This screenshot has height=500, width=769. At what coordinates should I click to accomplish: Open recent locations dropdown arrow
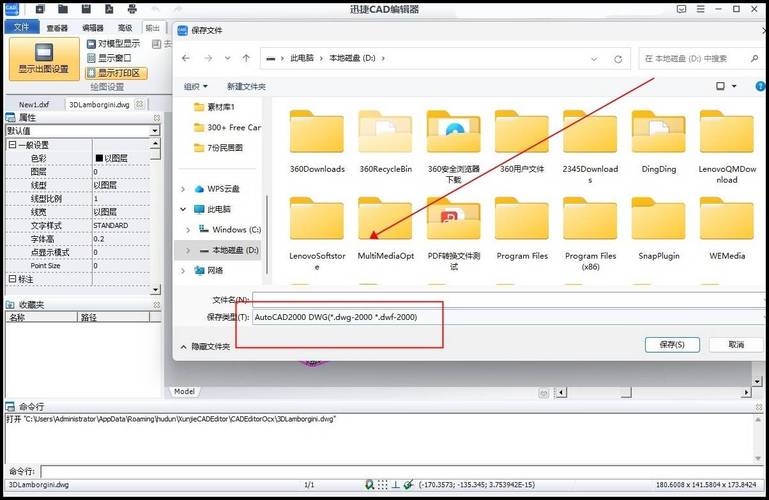(228, 58)
